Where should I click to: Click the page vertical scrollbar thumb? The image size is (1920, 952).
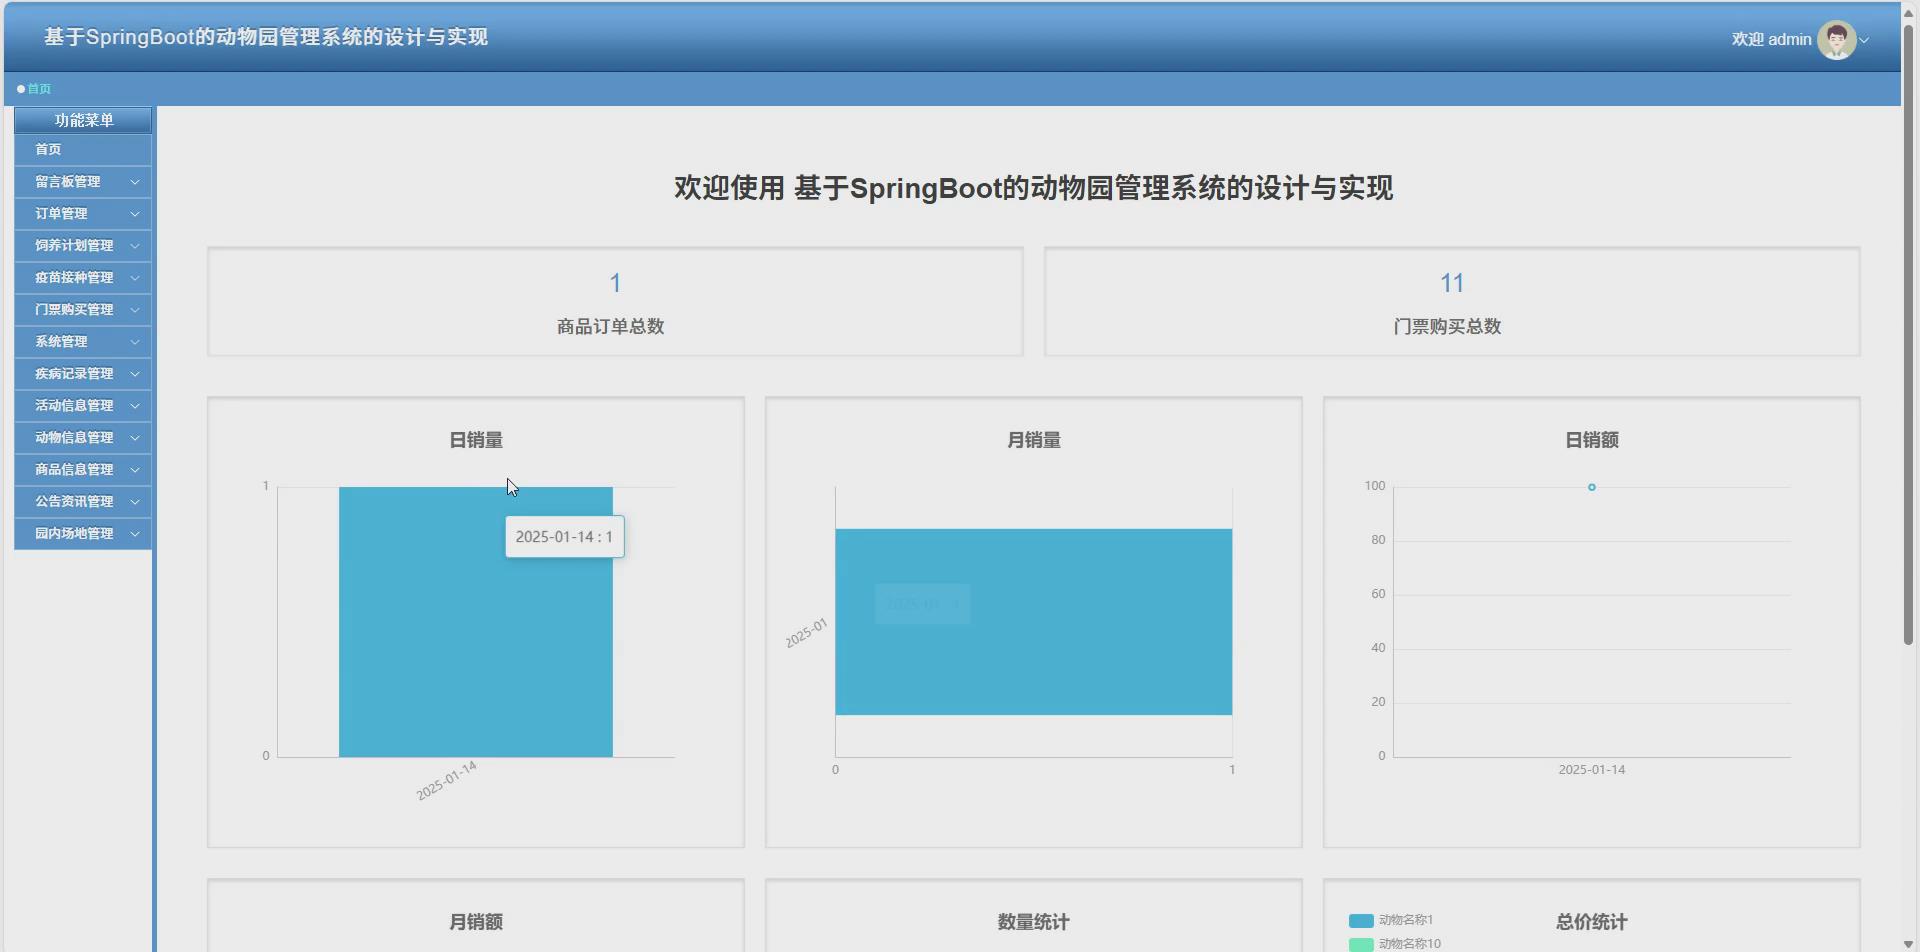pos(1908,334)
